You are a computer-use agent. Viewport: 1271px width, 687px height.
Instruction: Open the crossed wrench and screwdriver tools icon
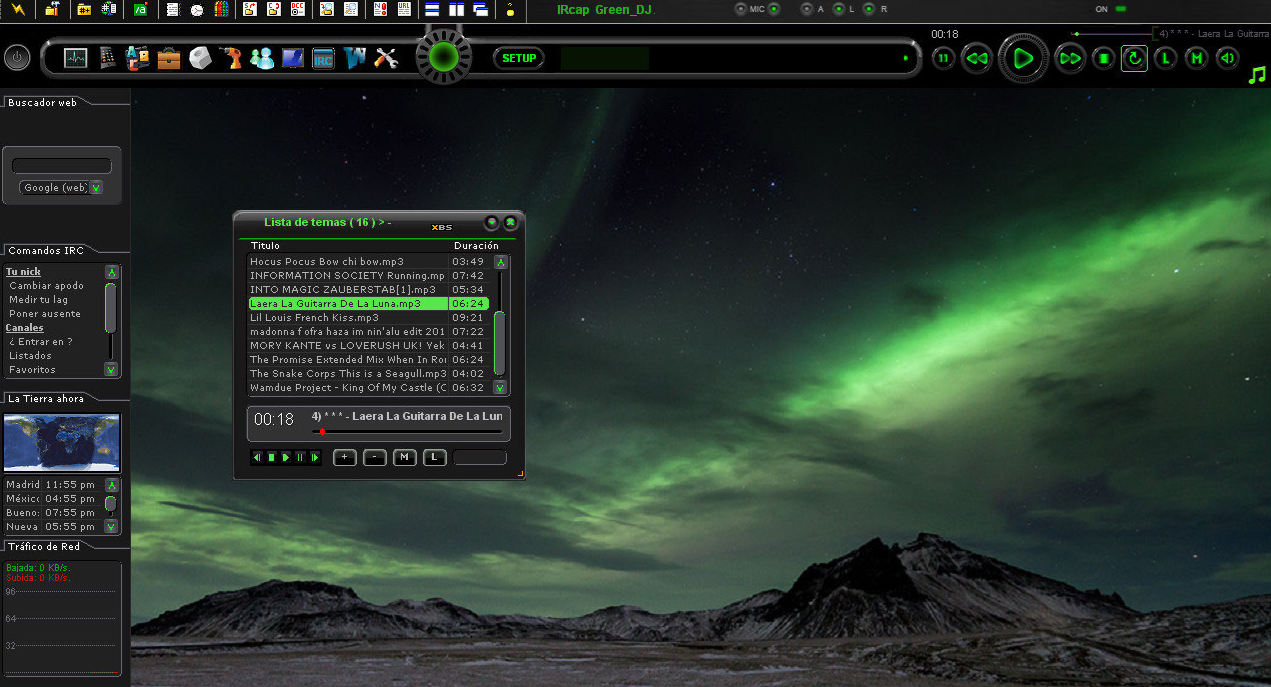[x=386, y=58]
